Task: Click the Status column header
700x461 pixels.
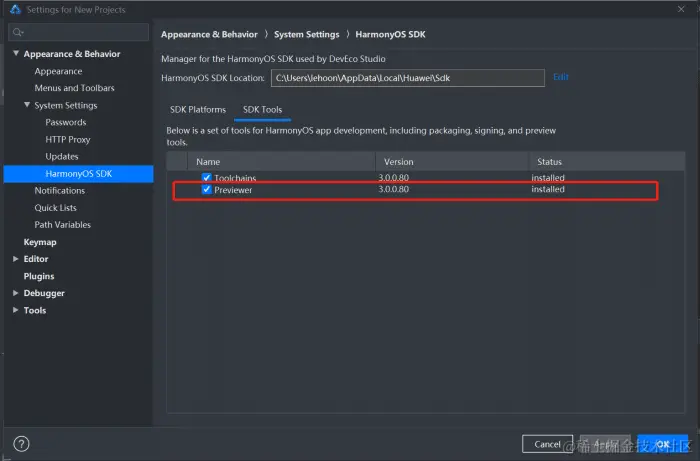Action: [x=607, y=162]
